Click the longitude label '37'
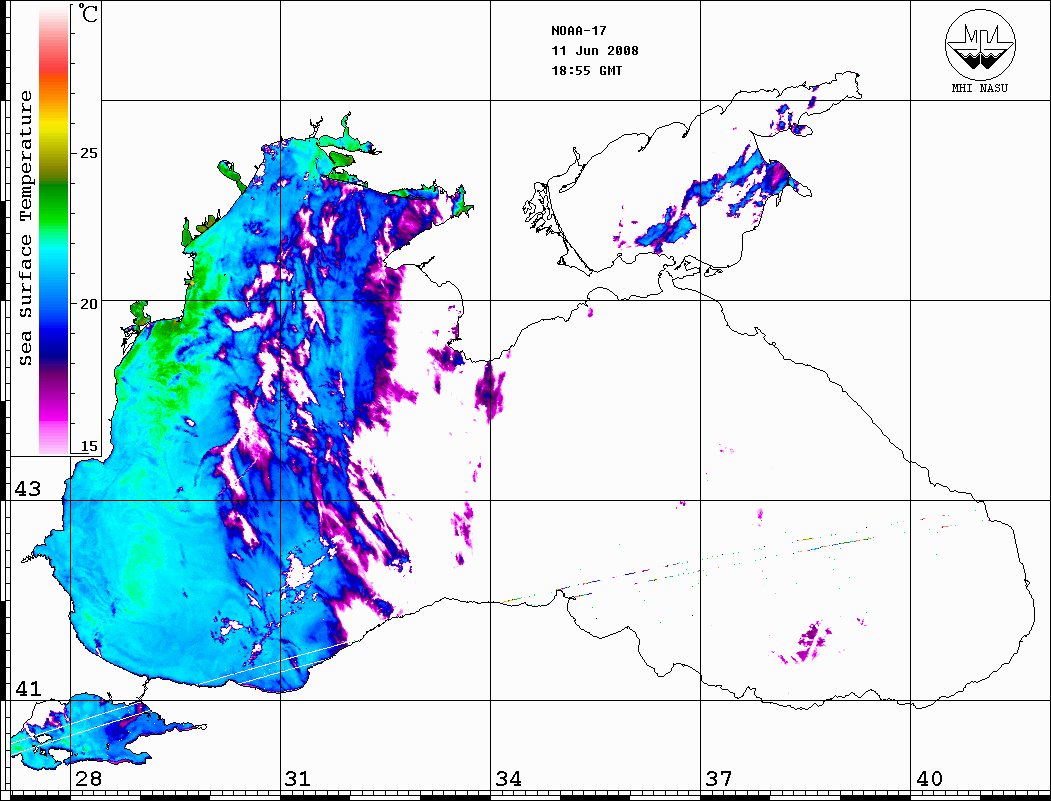This screenshot has height=801, width=1051. click(x=719, y=779)
